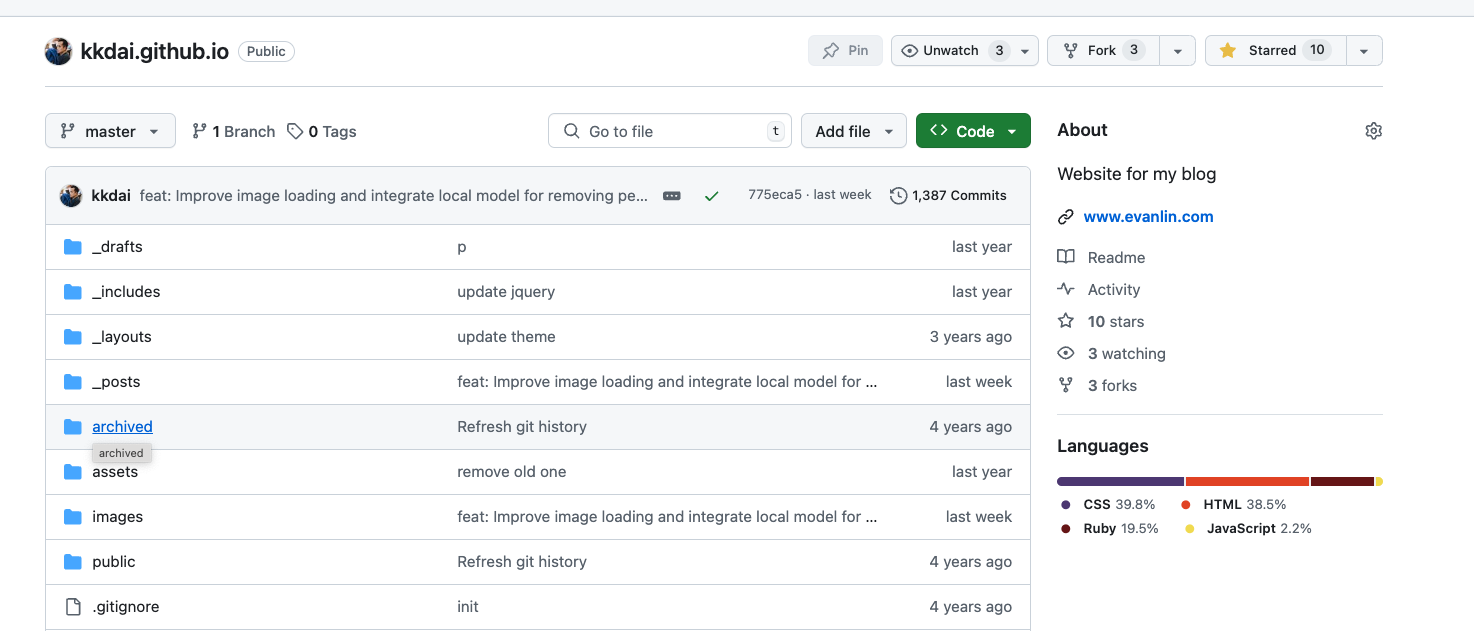Viewport: 1474px width, 631px height.
Task: Open the CSS 39.8% language link
Action: pyautogui.click(x=1109, y=504)
